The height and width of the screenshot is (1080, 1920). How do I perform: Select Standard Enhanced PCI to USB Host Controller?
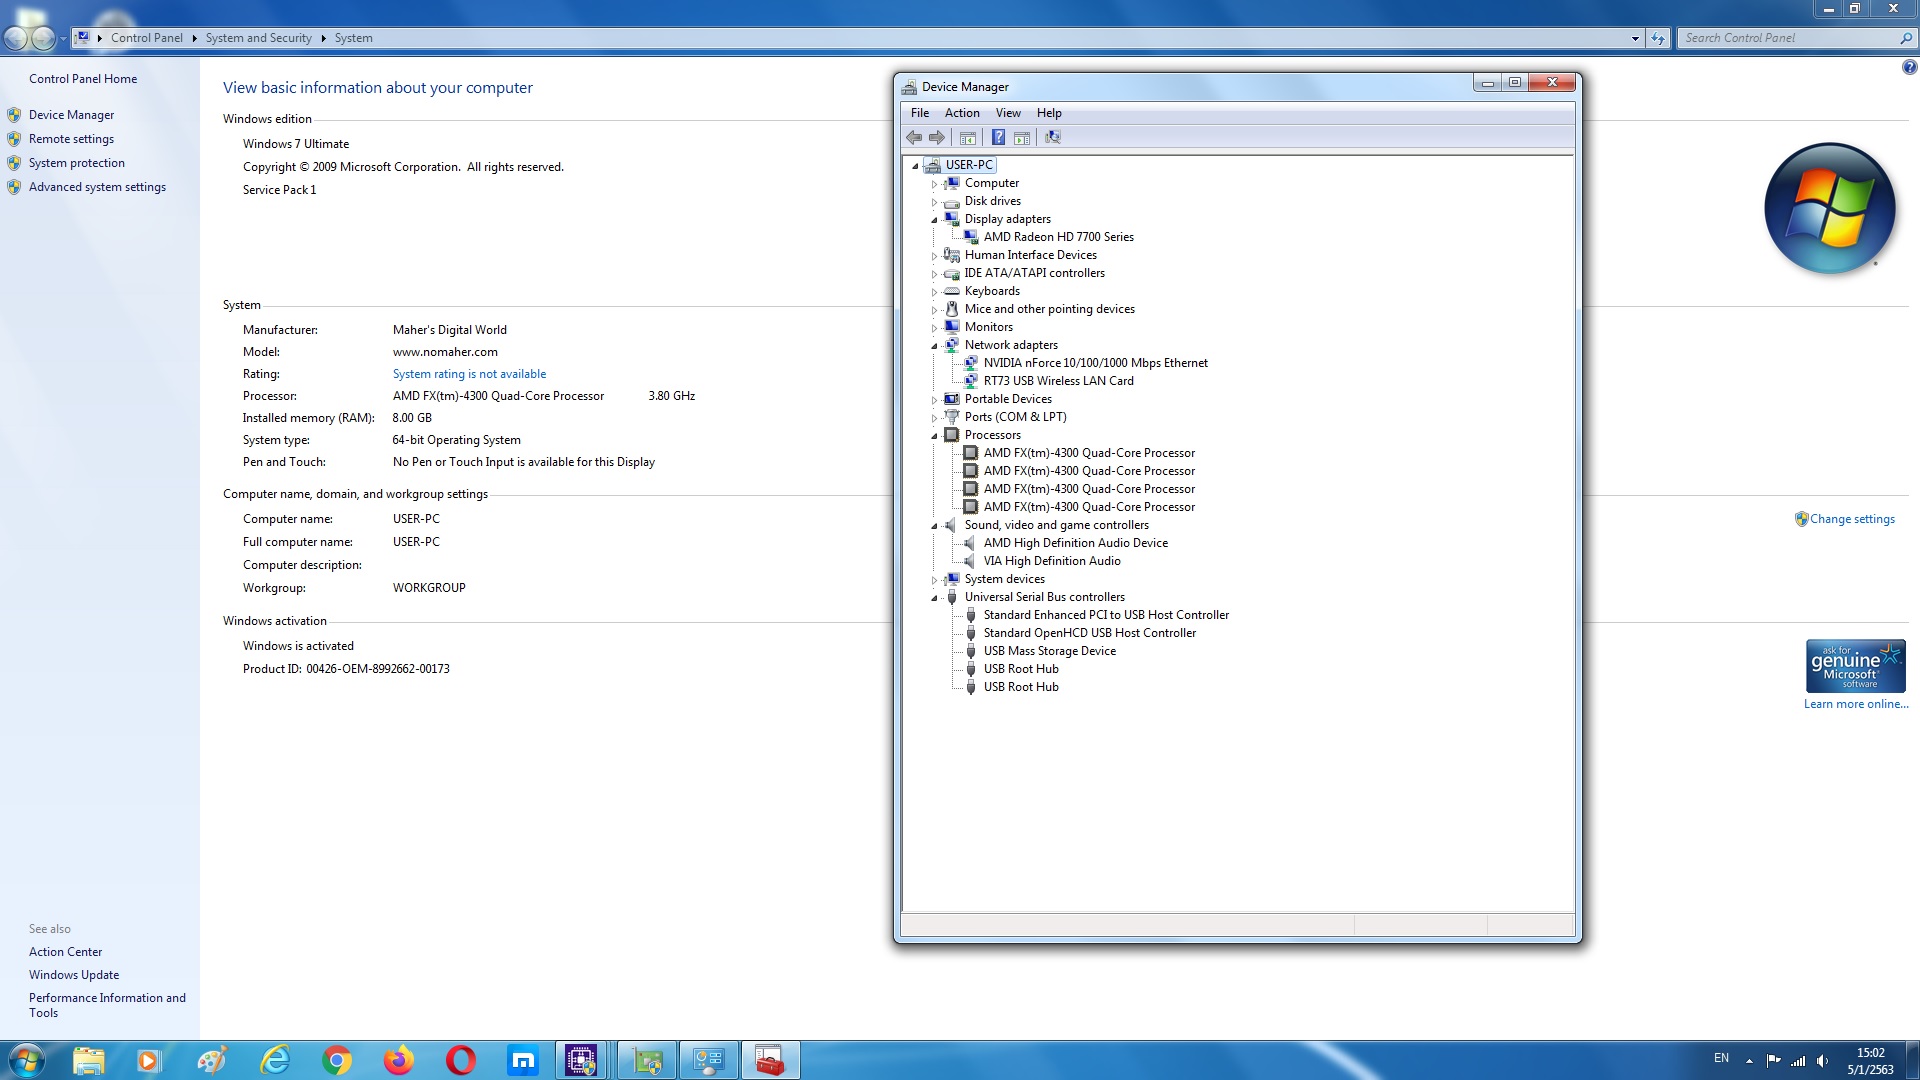click(x=1106, y=615)
